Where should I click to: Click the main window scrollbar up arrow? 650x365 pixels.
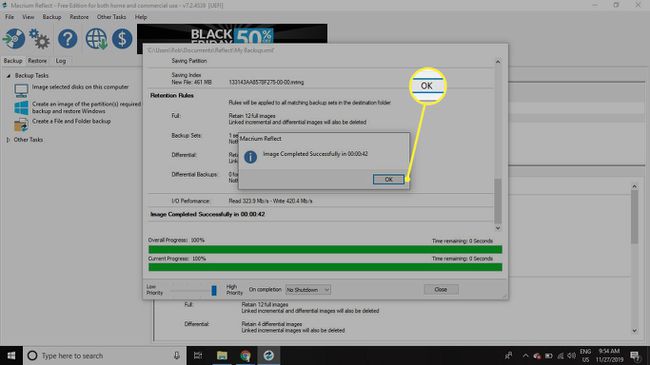634,187
